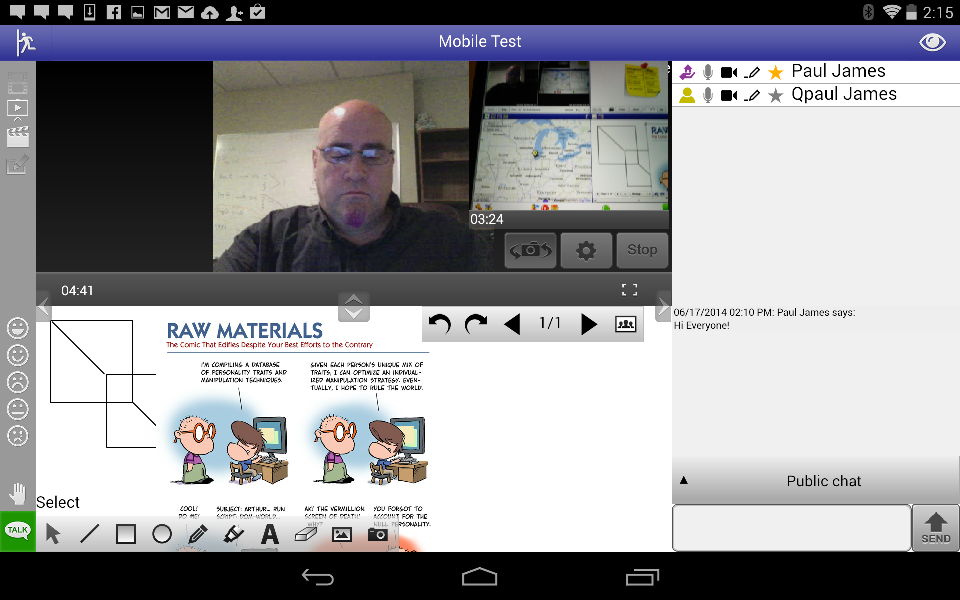The height and width of the screenshot is (600, 960).
Task: Capture a photo with whiteboard camera tool
Action: click(378, 534)
